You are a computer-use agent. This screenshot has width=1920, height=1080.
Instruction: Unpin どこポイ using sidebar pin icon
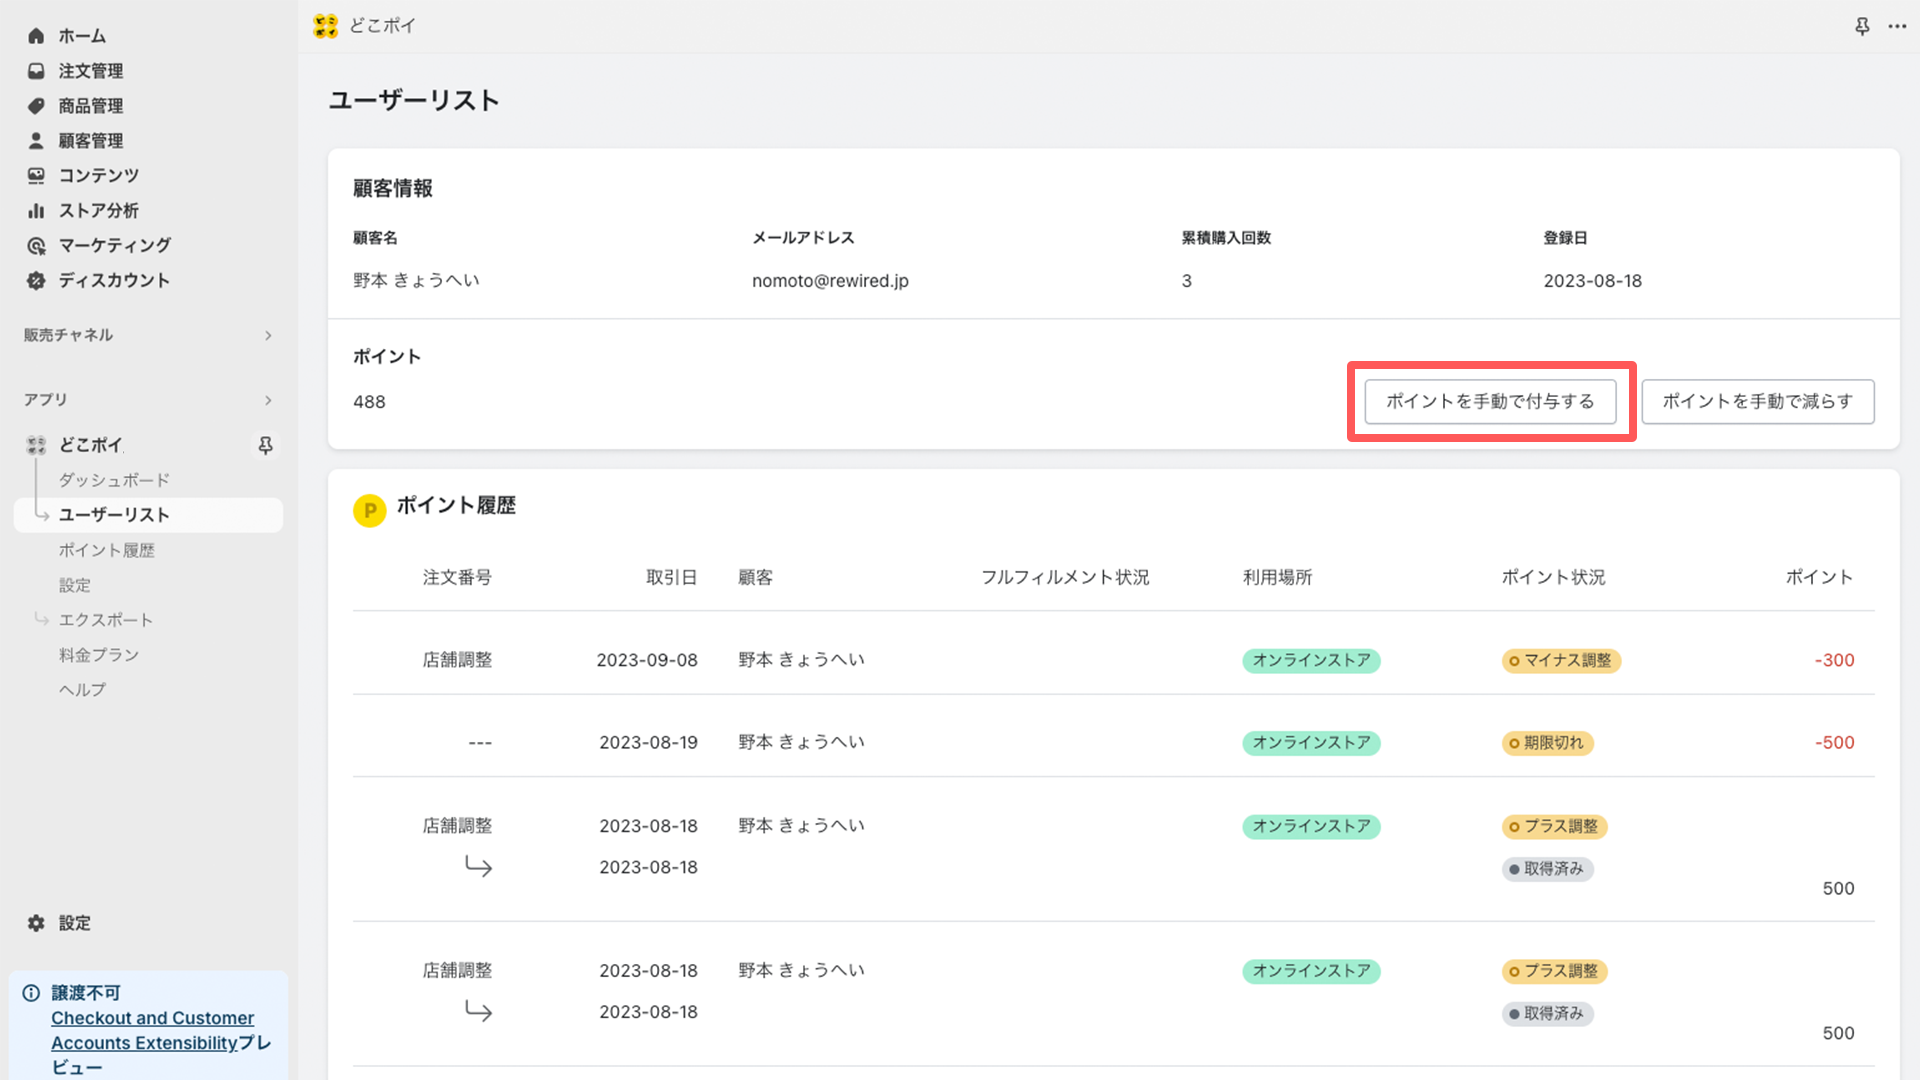click(265, 445)
